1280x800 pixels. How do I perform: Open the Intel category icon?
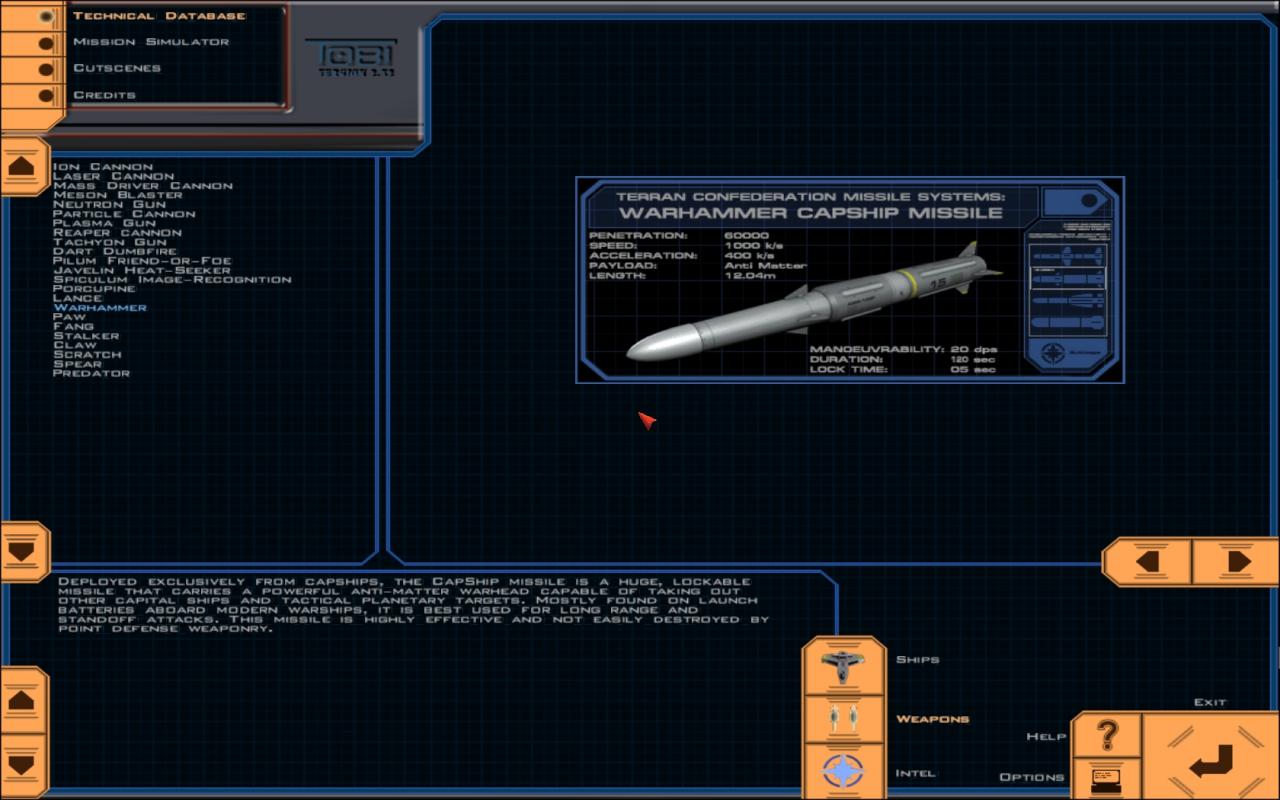click(x=844, y=772)
